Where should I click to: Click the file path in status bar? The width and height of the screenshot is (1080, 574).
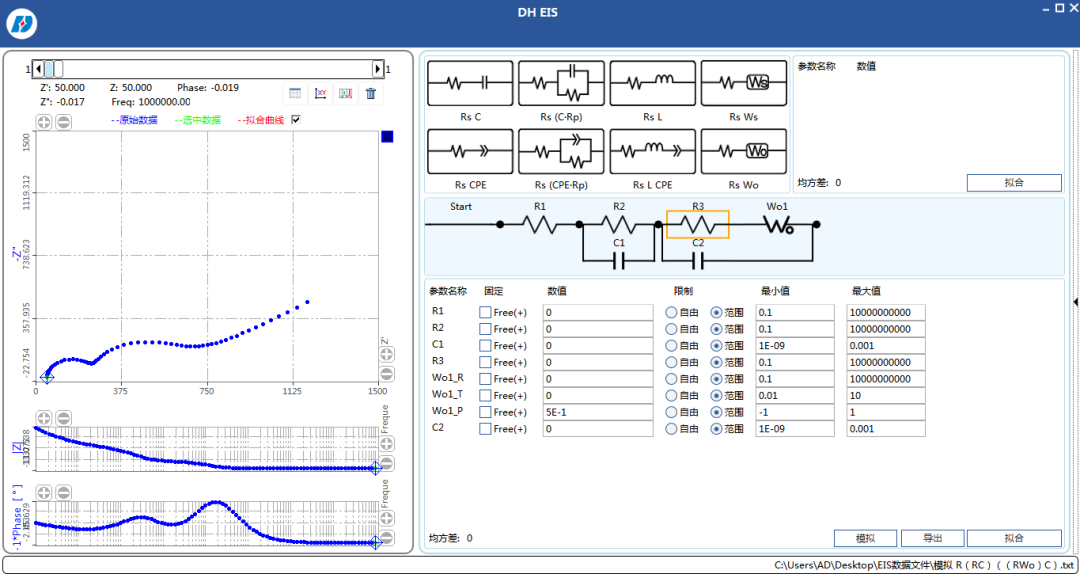[923, 565]
